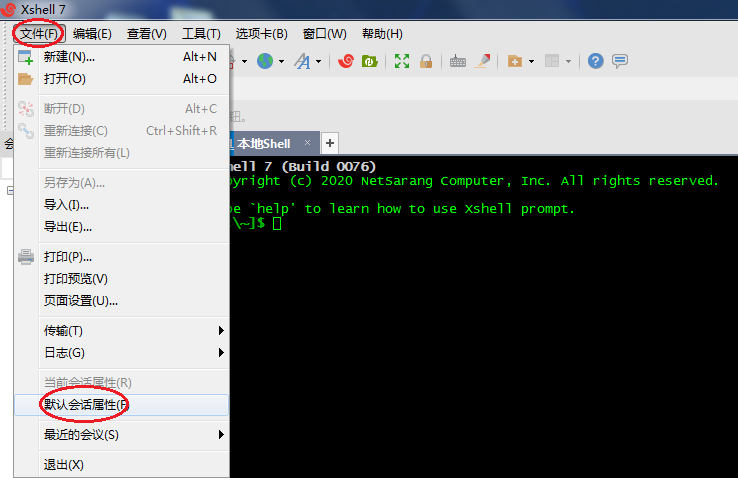Open the 工具(T) menu

click(201, 34)
